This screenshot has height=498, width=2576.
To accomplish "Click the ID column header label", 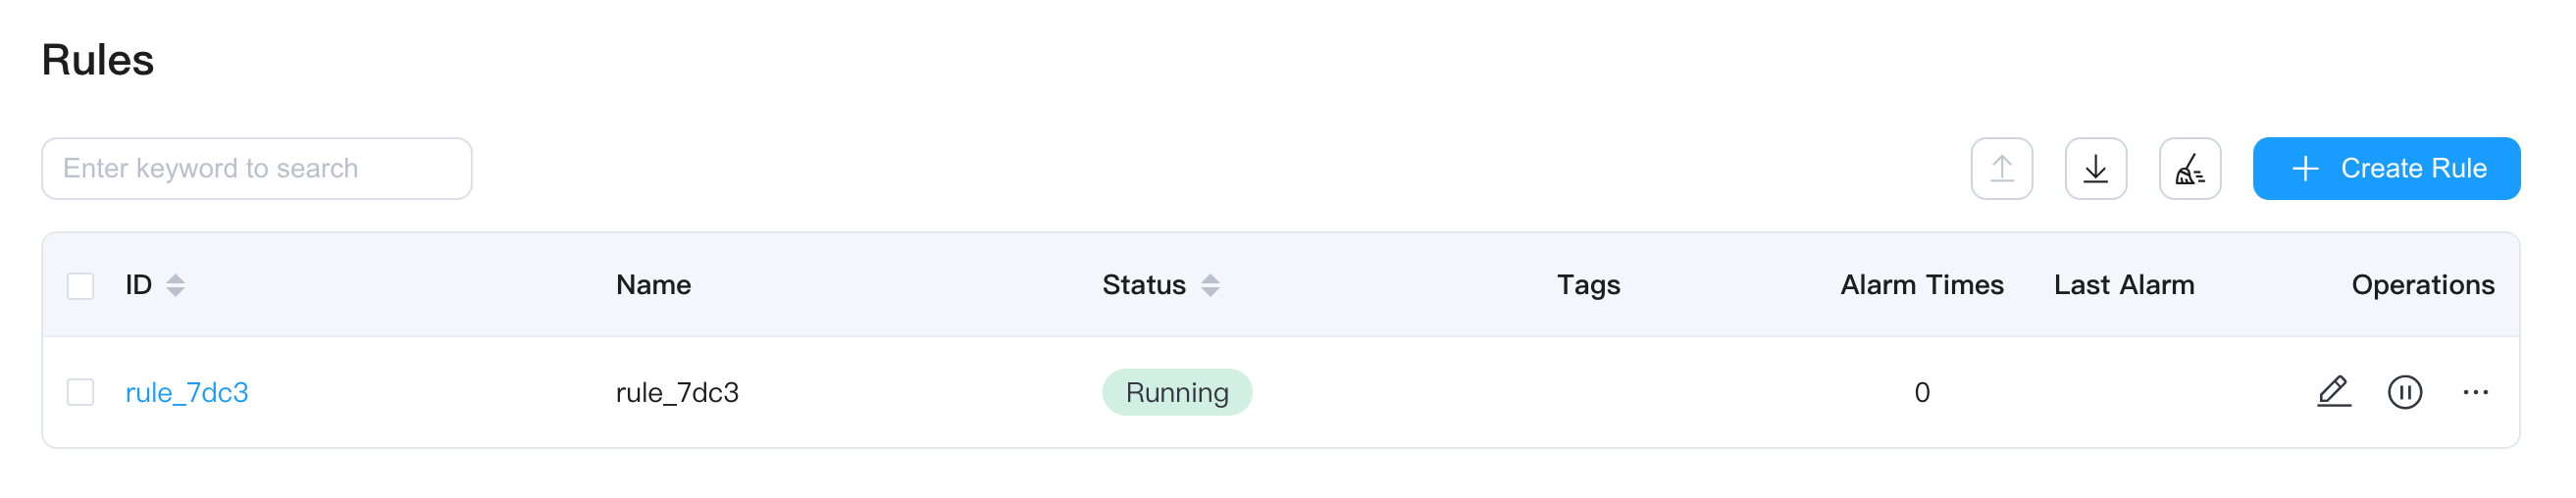I will tap(138, 285).
